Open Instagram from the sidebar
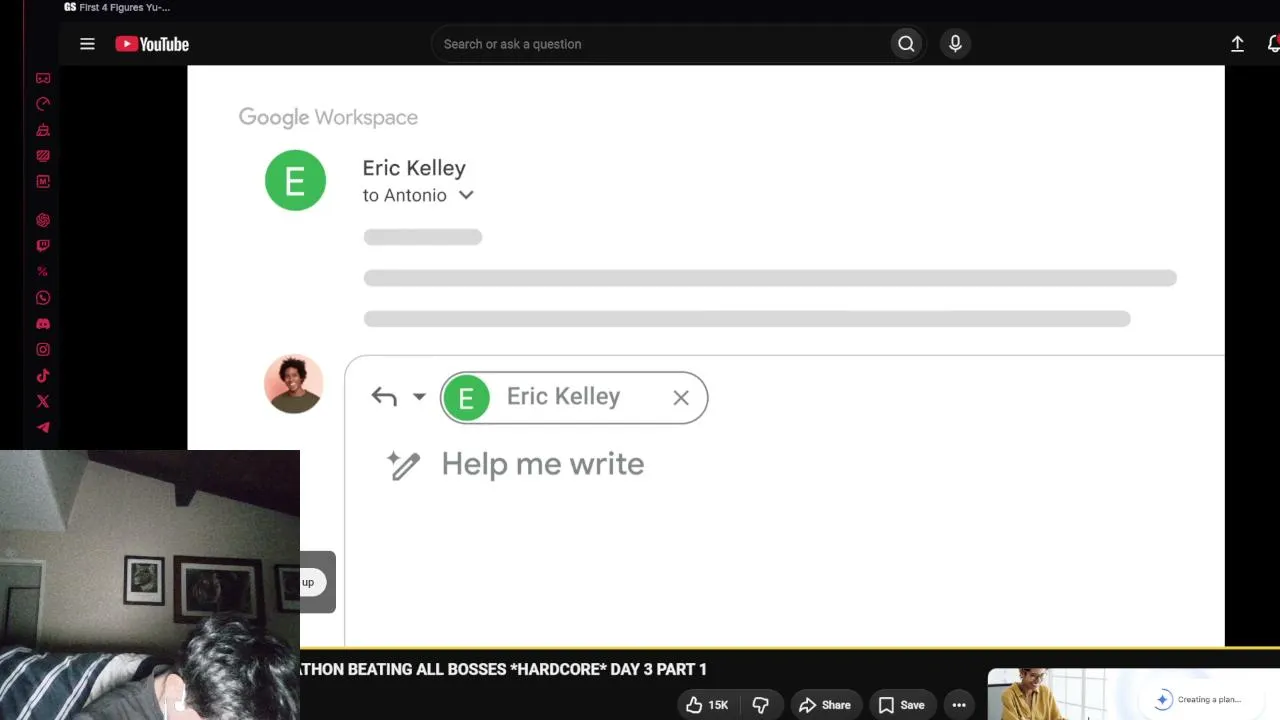This screenshot has height=720, width=1280. coord(43,350)
